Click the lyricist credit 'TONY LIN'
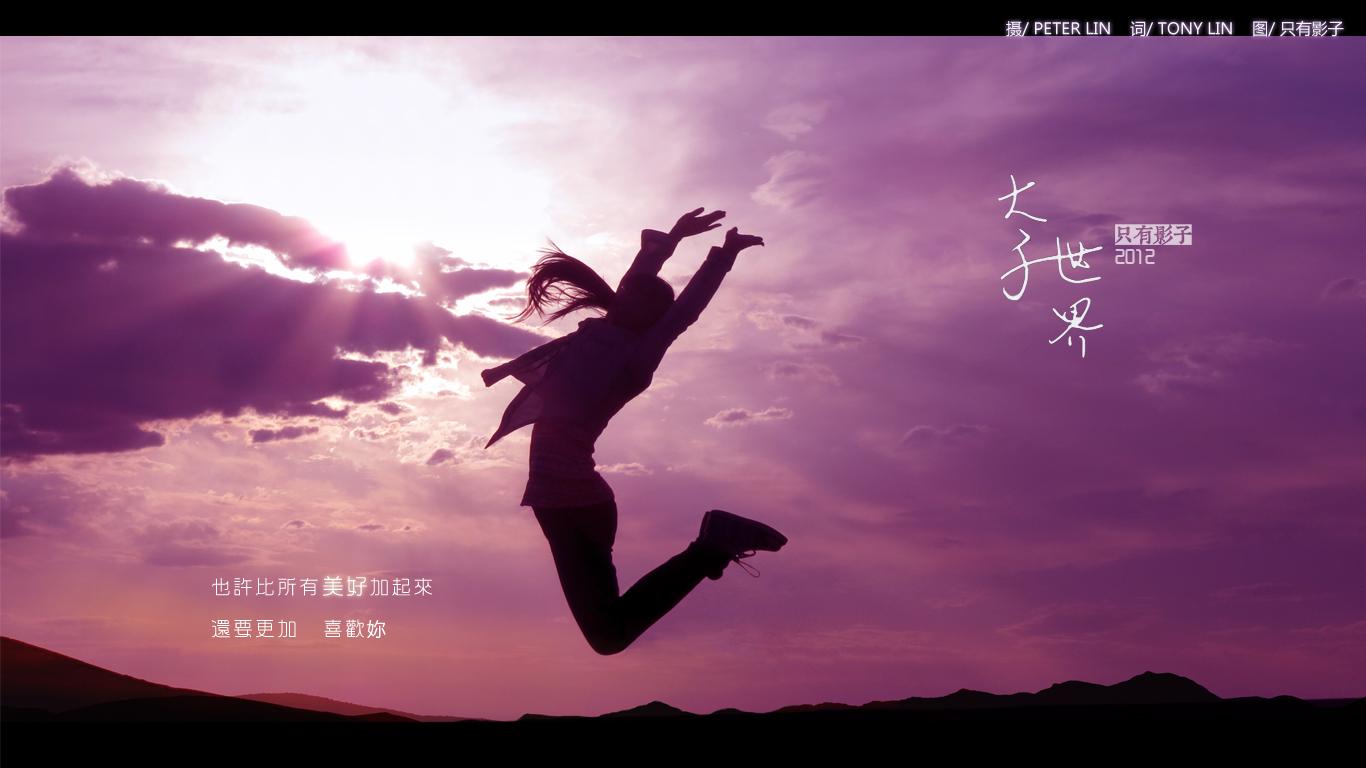Image resolution: width=1366 pixels, height=768 pixels. [1195, 29]
